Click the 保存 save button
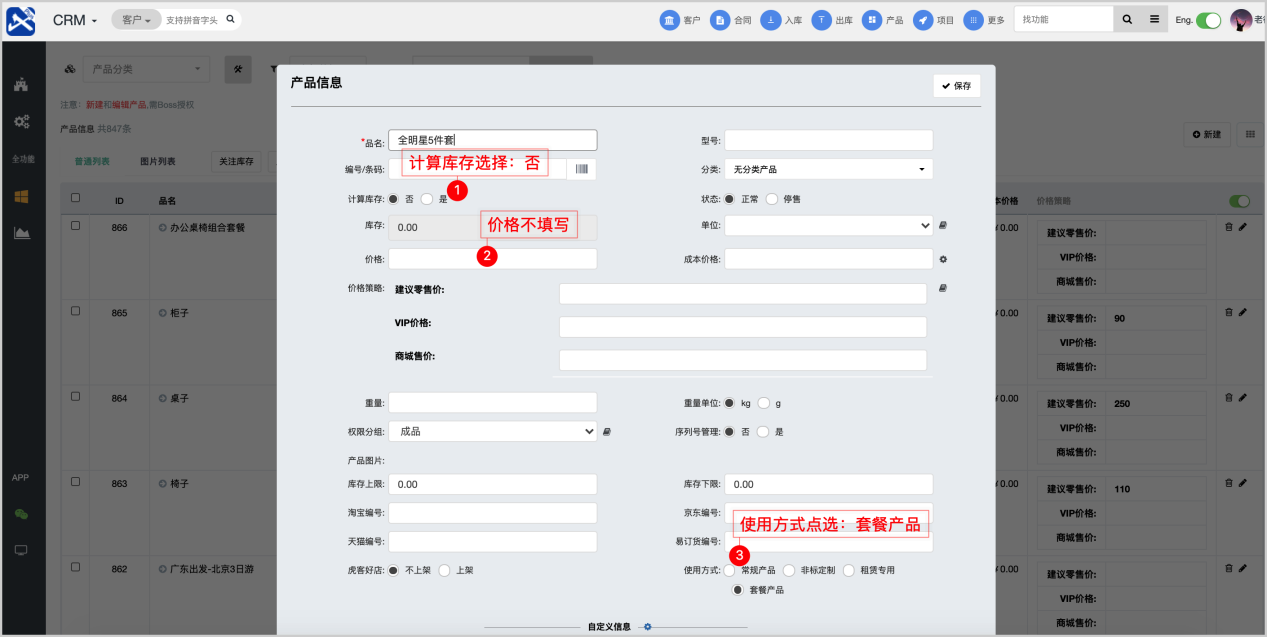The height and width of the screenshot is (637, 1267). click(956, 86)
